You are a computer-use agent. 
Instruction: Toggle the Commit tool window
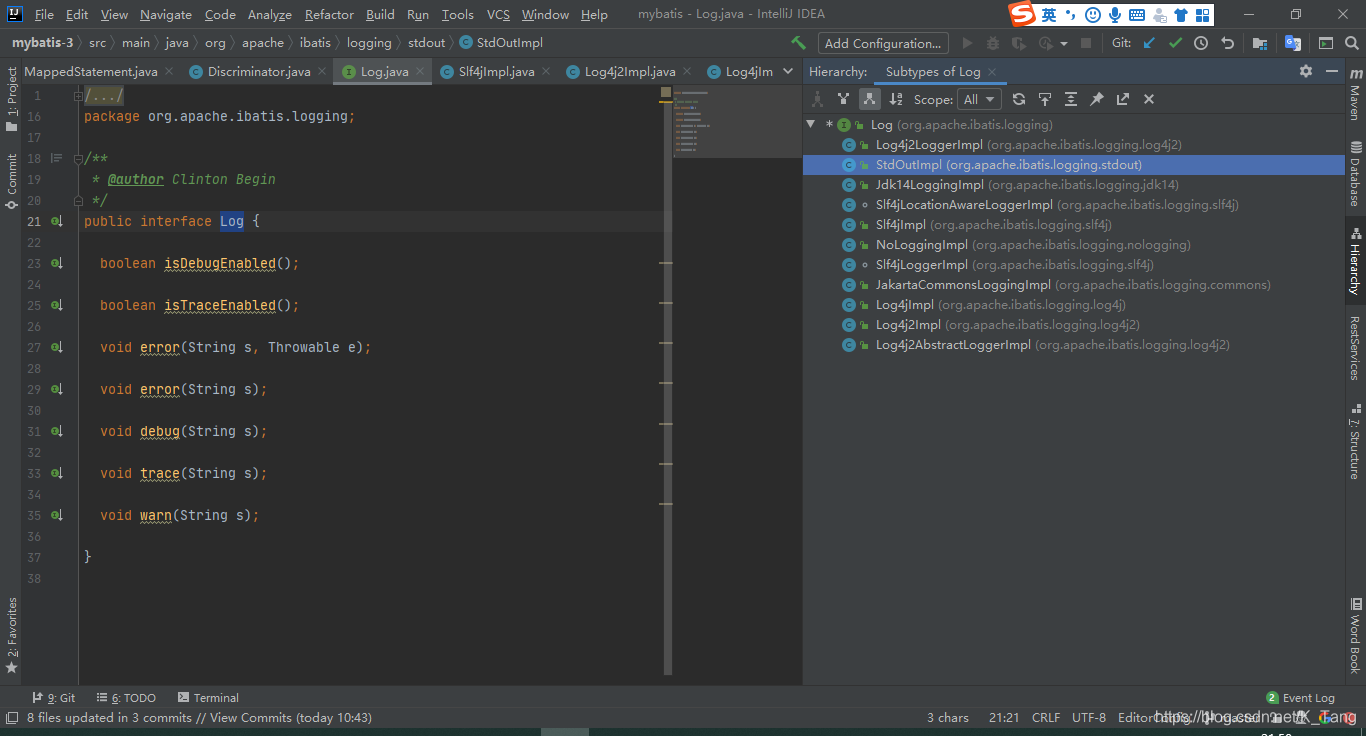pos(11,180)
